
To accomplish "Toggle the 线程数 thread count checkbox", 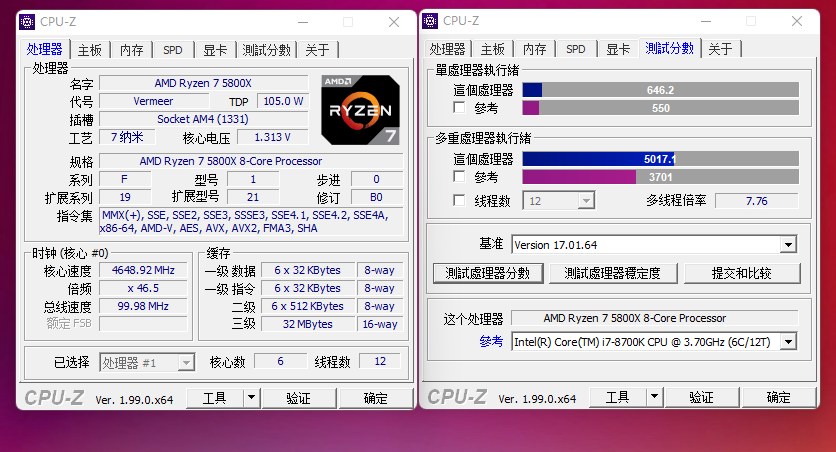I will pyautogui.click(x=459, y=200).
